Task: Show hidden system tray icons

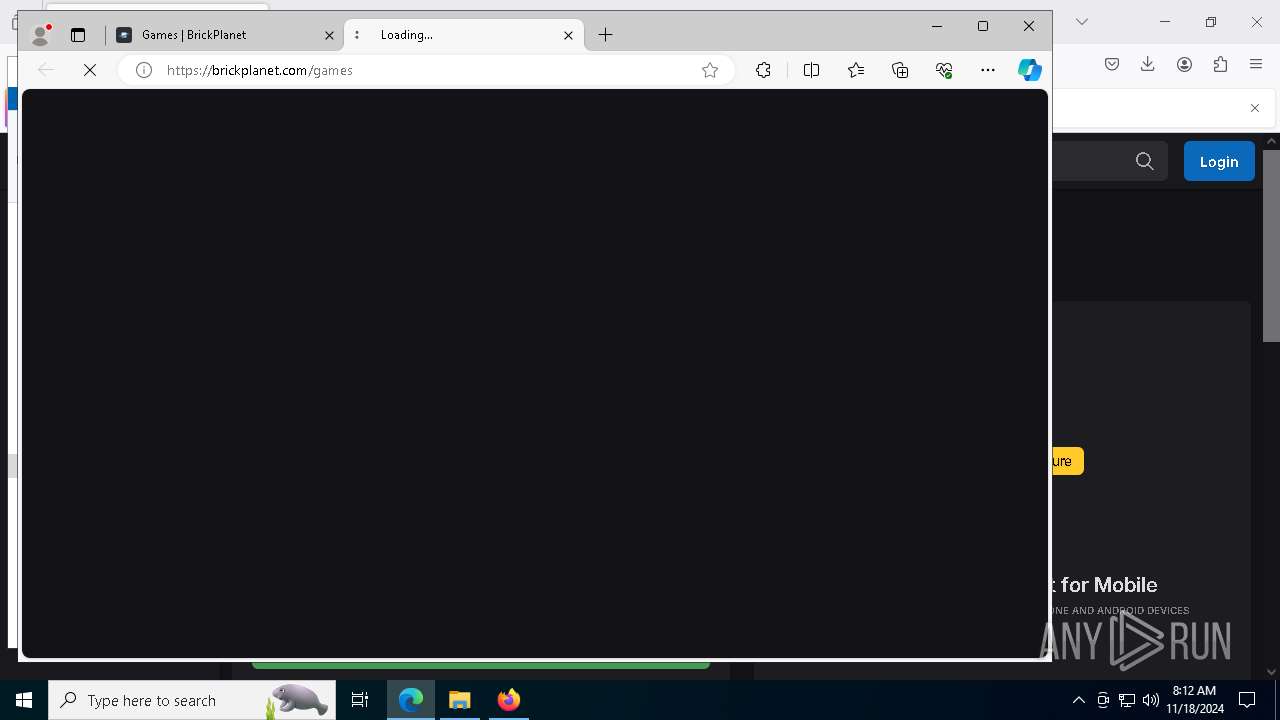Action: tap(1078, 700)
